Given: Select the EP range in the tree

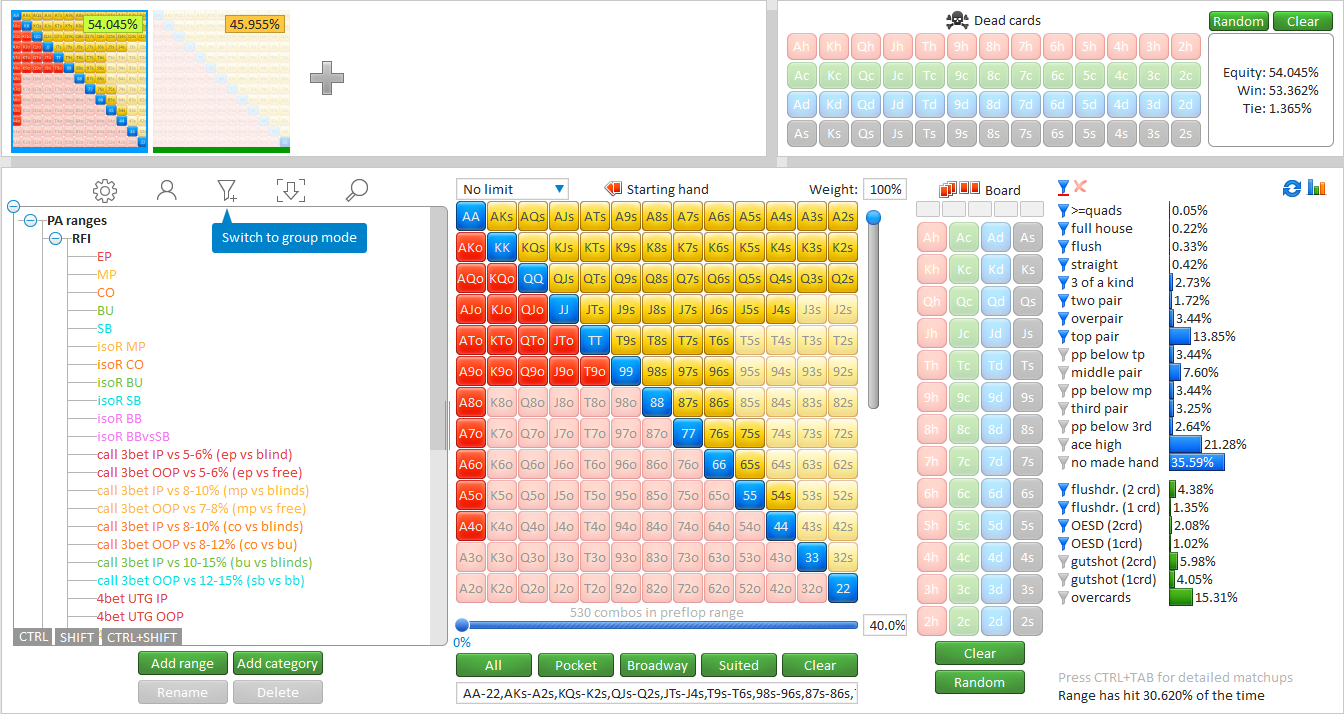Looking at the screenshot, I should click(104, 257).
